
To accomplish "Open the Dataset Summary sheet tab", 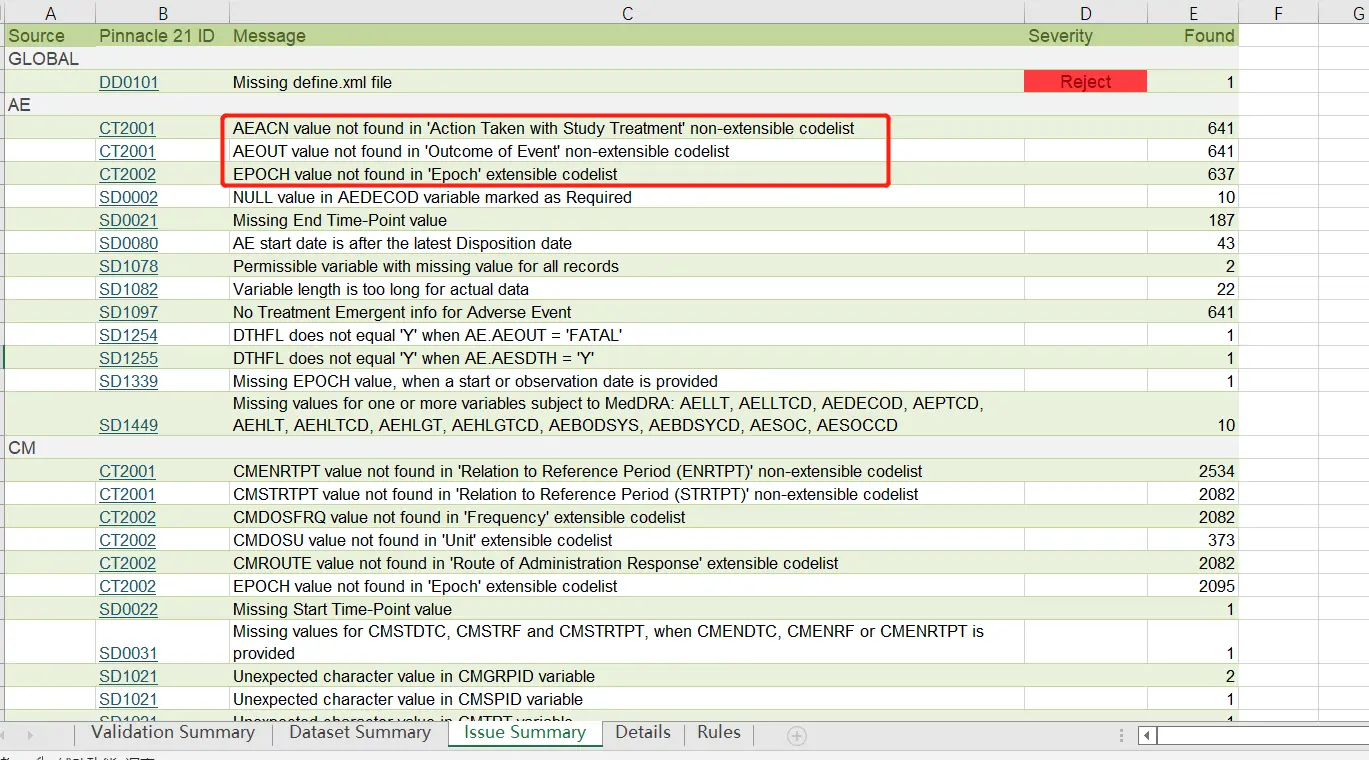I will [359, 732].
